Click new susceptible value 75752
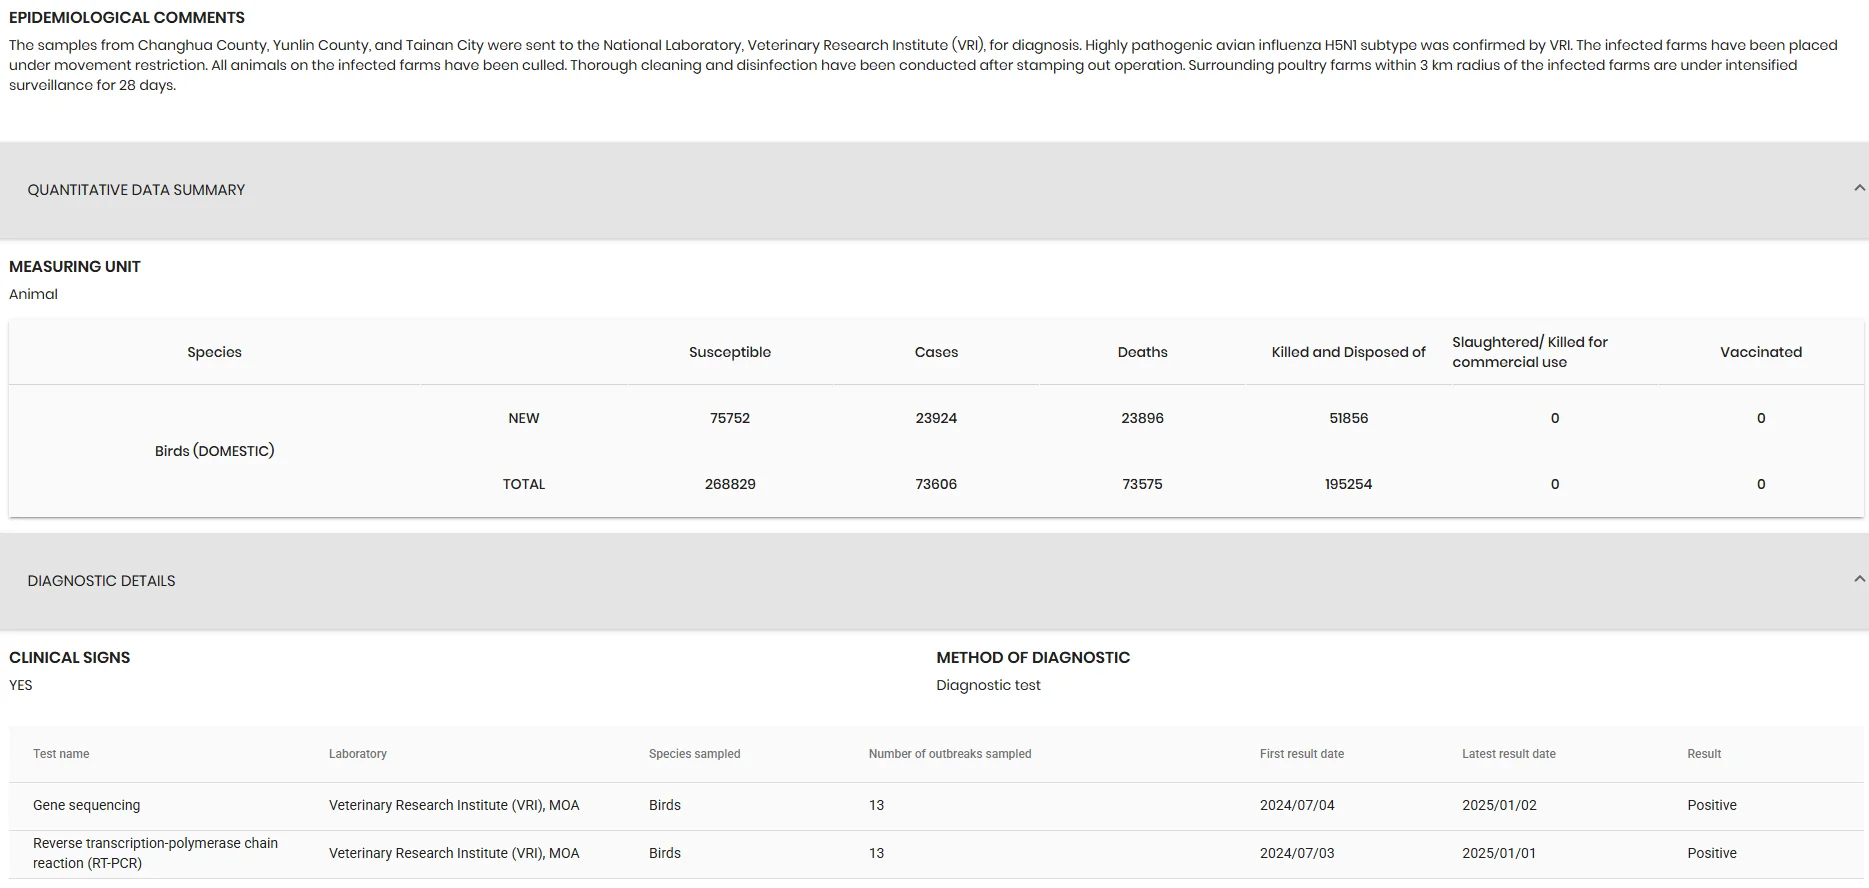Viewport: 1869px width, 888px height. [730, 418]
